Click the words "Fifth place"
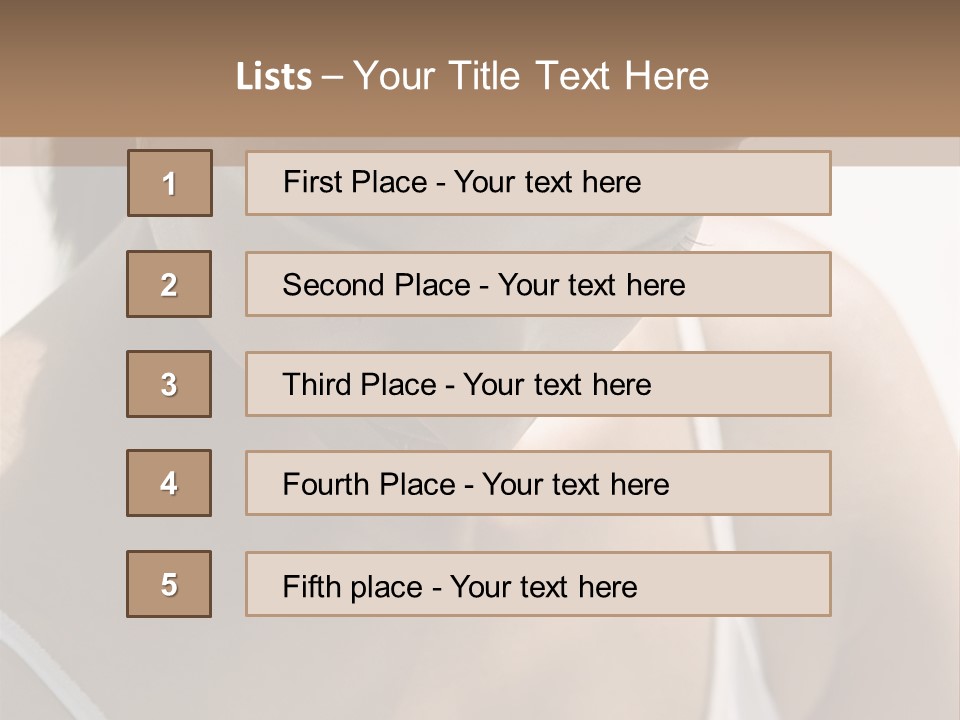 [x=352, y=586]
